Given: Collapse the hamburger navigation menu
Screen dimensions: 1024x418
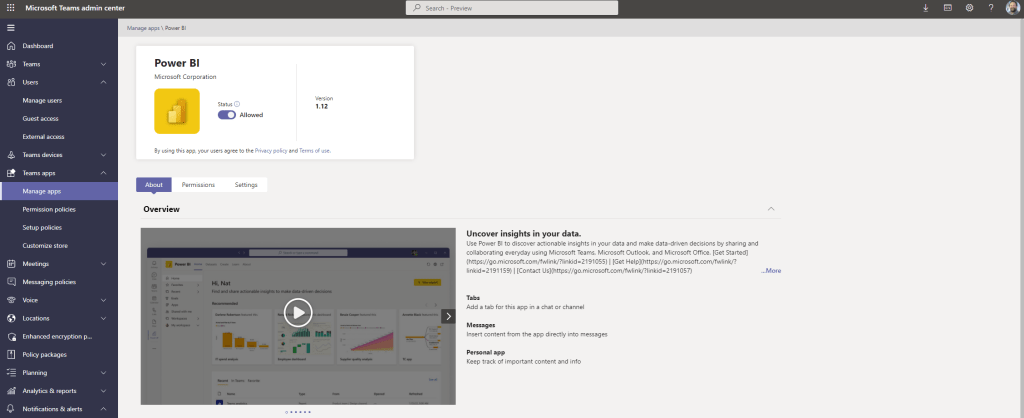Looking at the screenshot, I should pyautogui.click(x=10, y=27).
